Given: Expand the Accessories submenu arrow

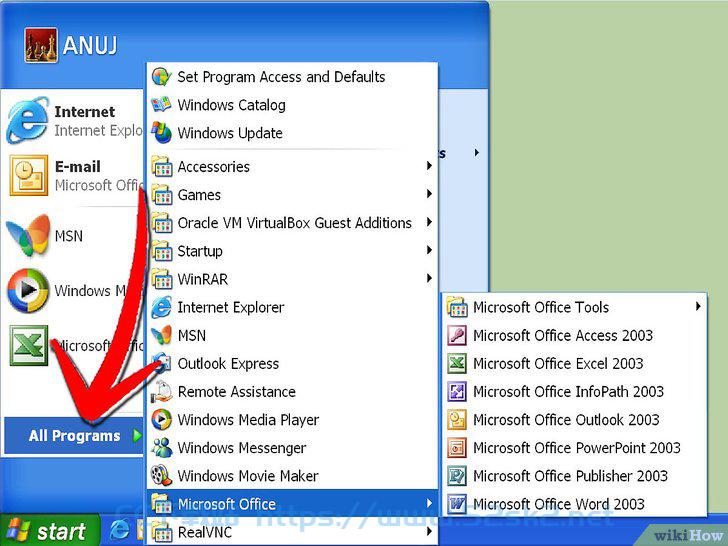Looking at the screenshot, I should tap(429, 166).
